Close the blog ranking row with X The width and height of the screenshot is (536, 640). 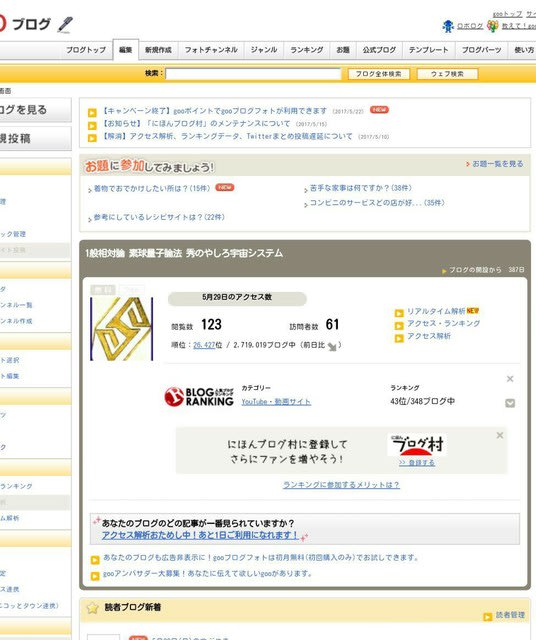(x=510, y=379)
